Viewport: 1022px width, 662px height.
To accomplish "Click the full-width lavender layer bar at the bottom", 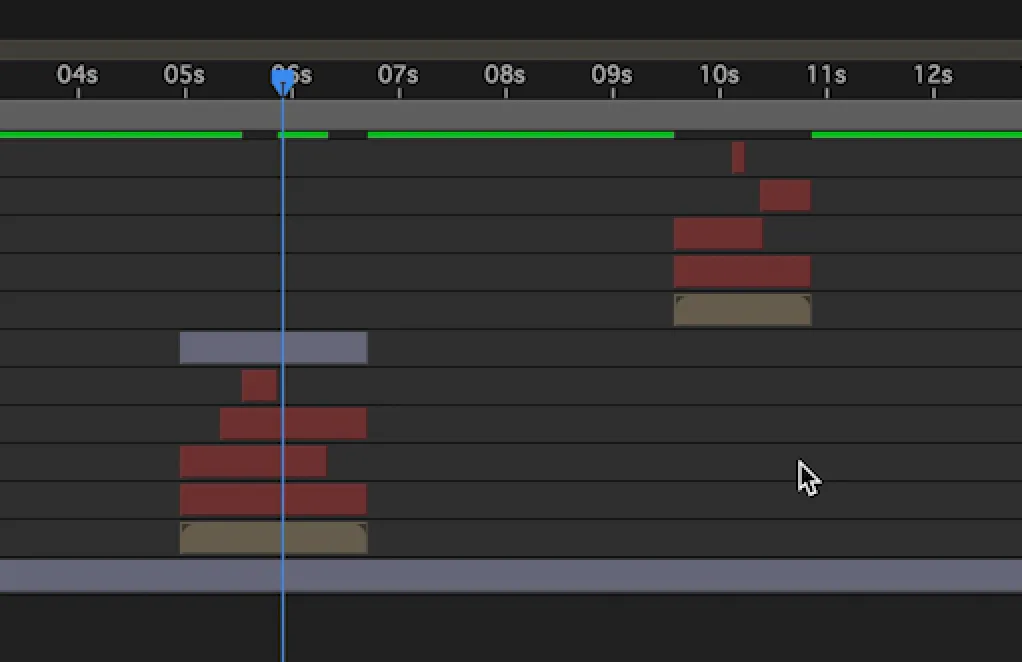I will click(x=511, y=575).
